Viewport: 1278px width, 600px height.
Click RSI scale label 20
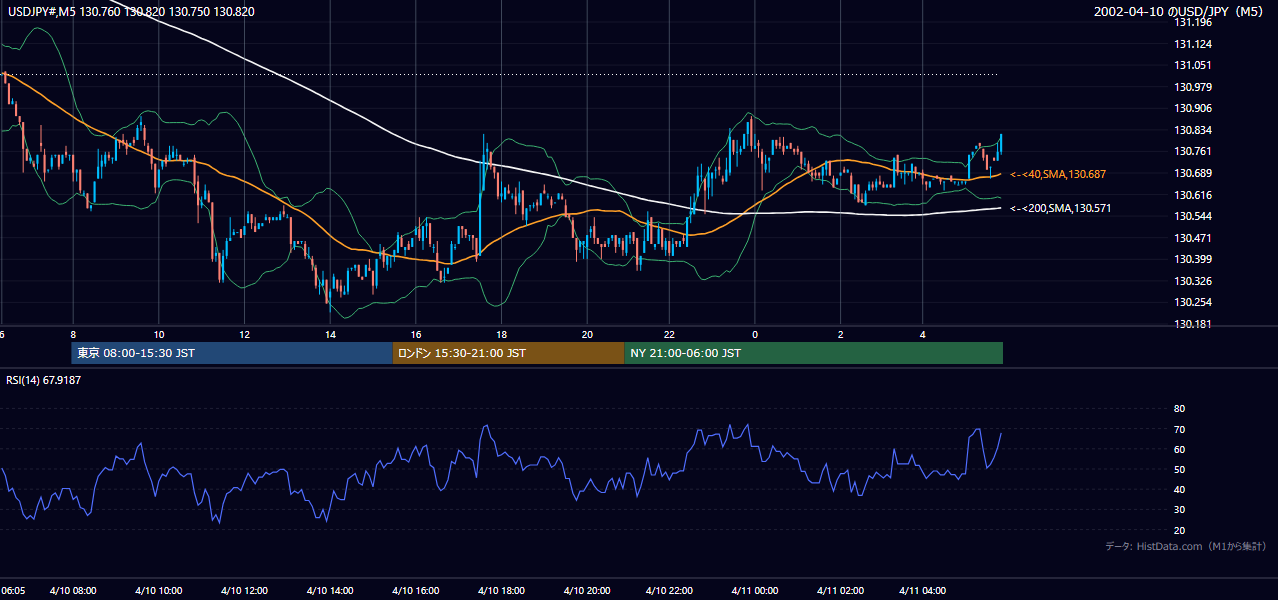point(1179,530)
